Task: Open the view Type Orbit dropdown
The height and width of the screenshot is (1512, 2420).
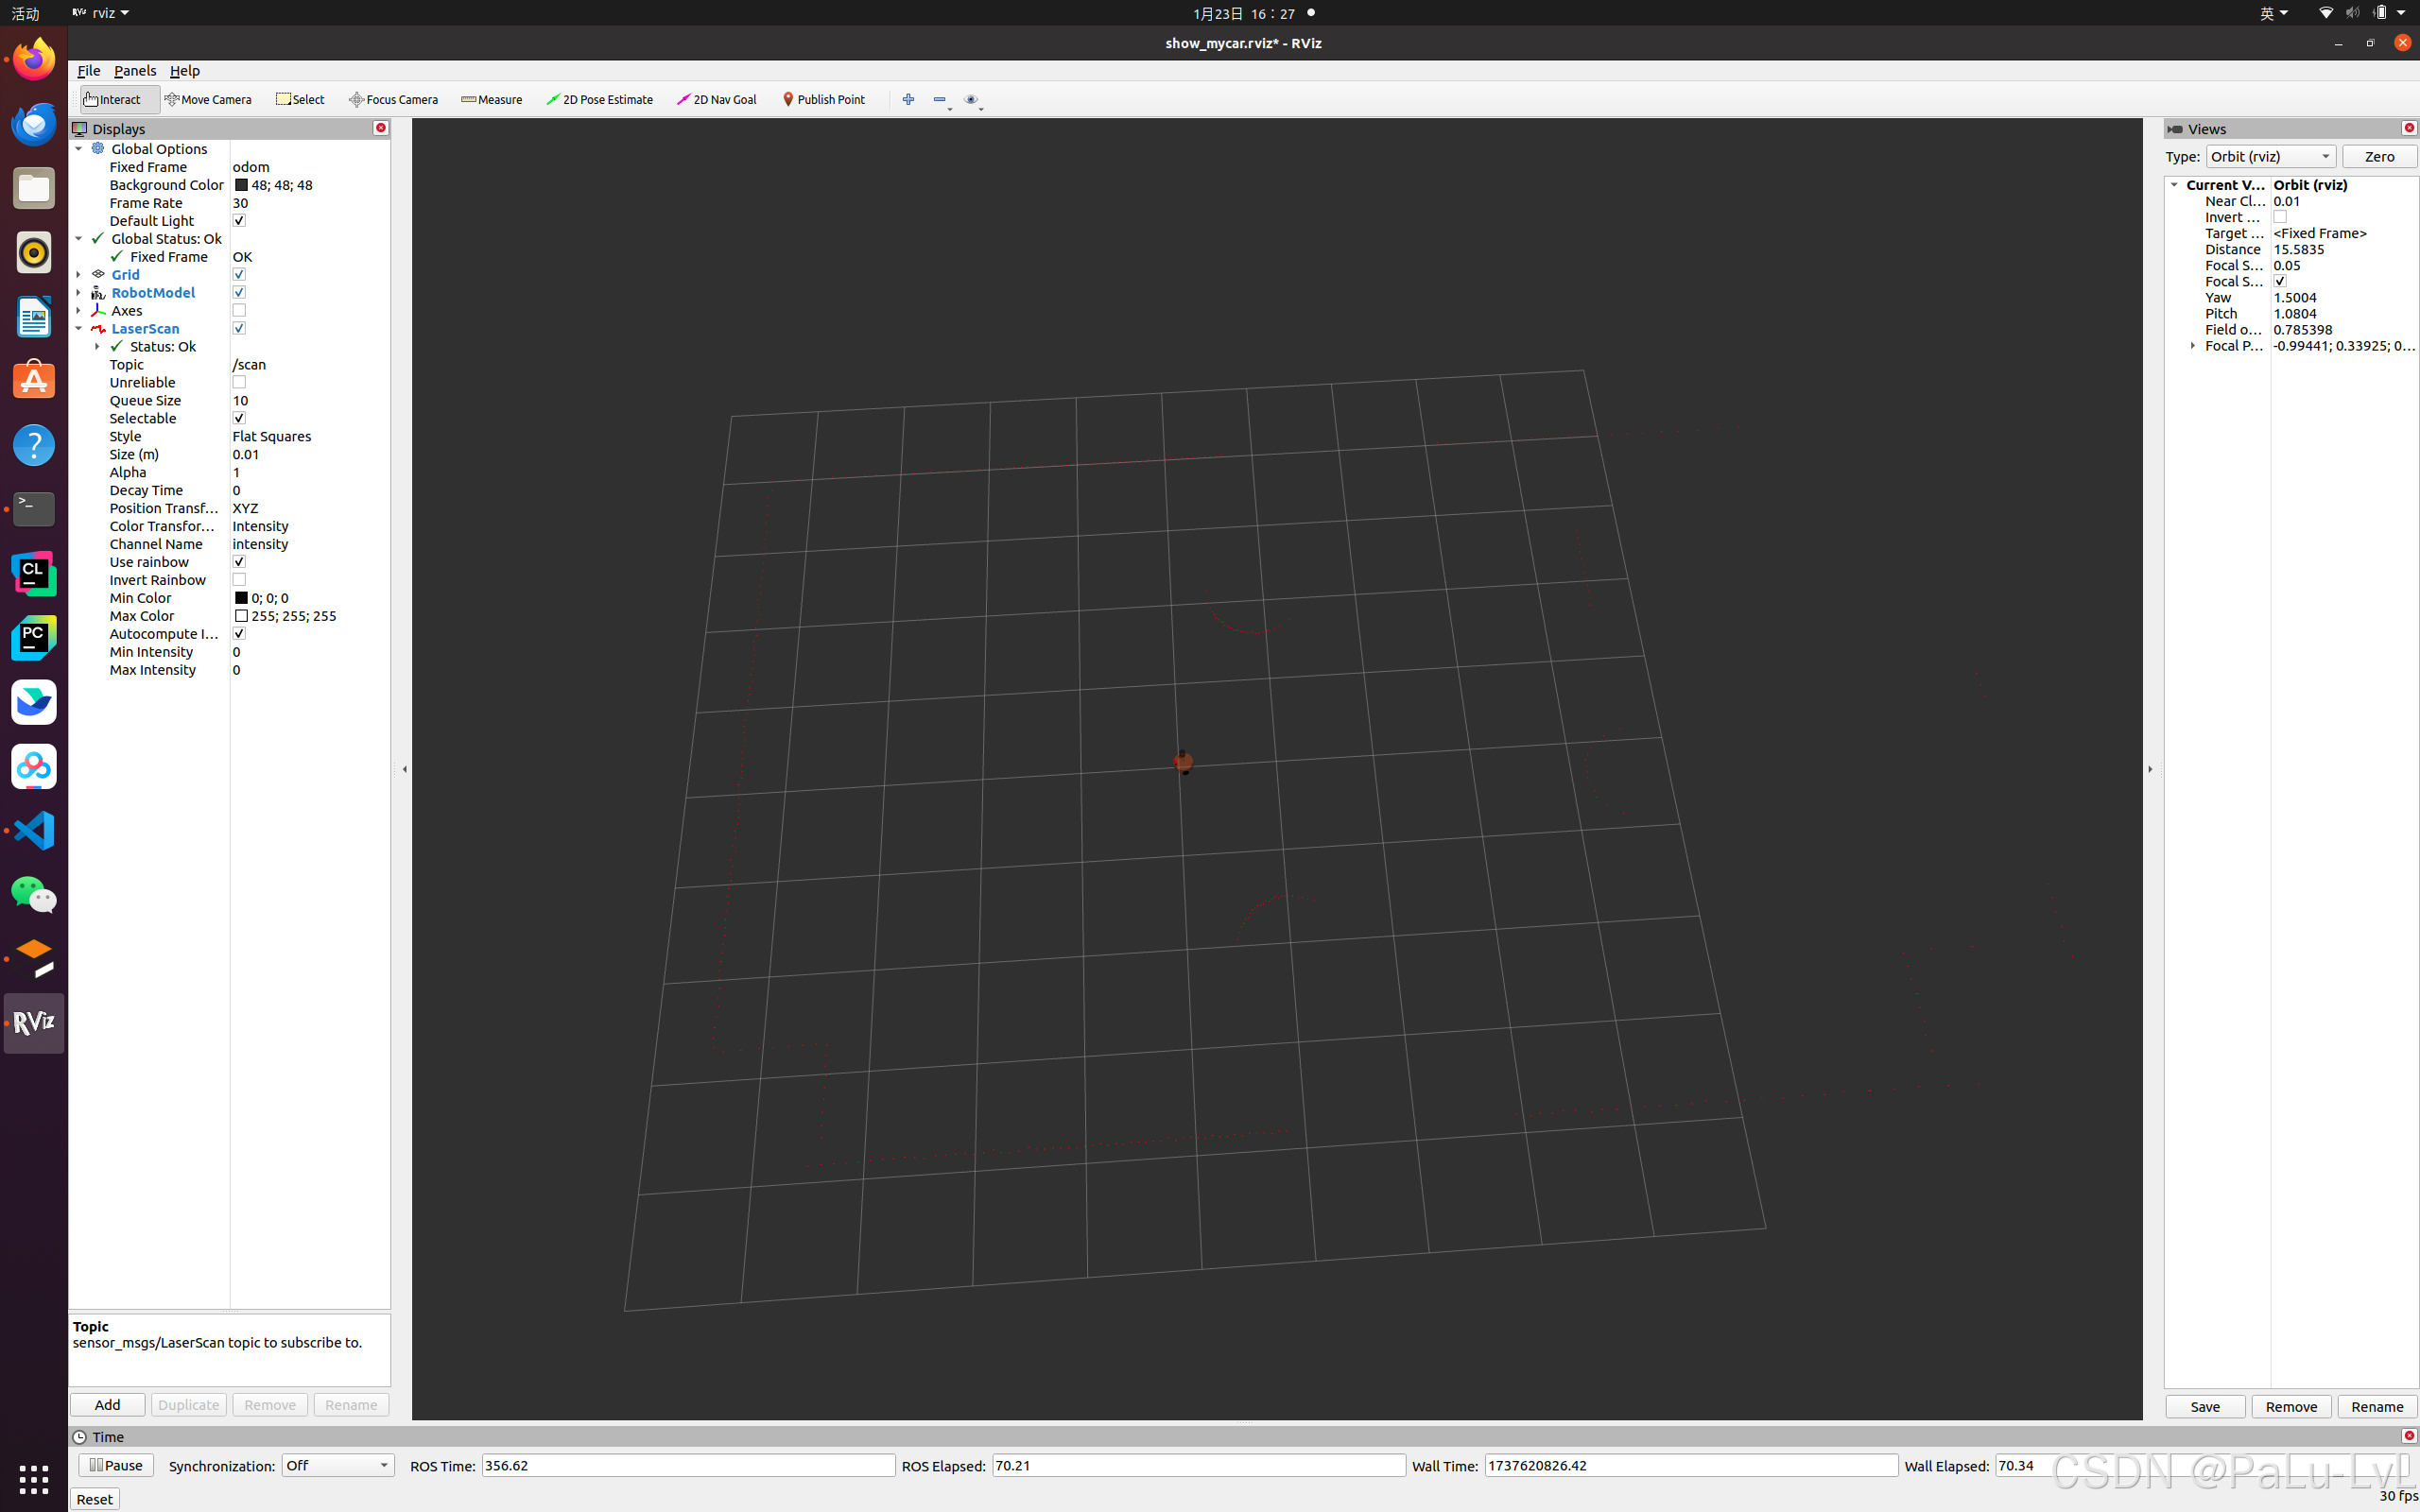Action: tap(2270, 157)
